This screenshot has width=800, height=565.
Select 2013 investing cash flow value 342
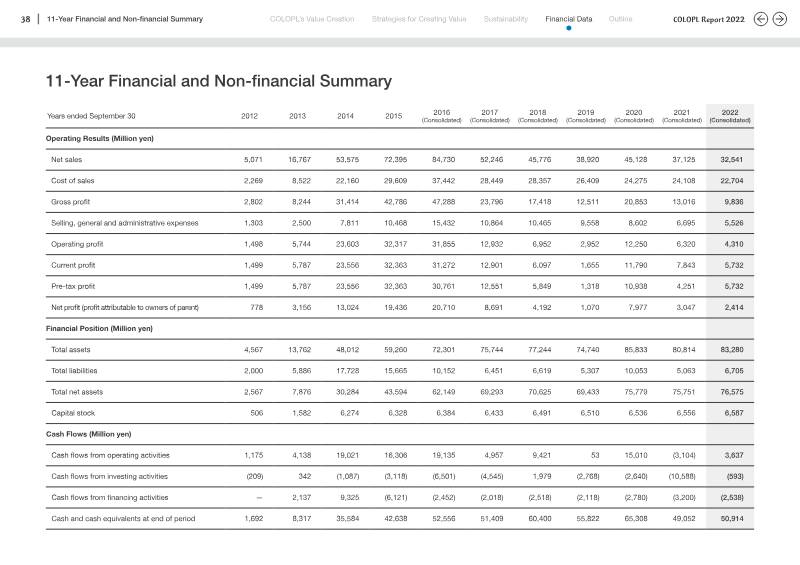point(305,476)
